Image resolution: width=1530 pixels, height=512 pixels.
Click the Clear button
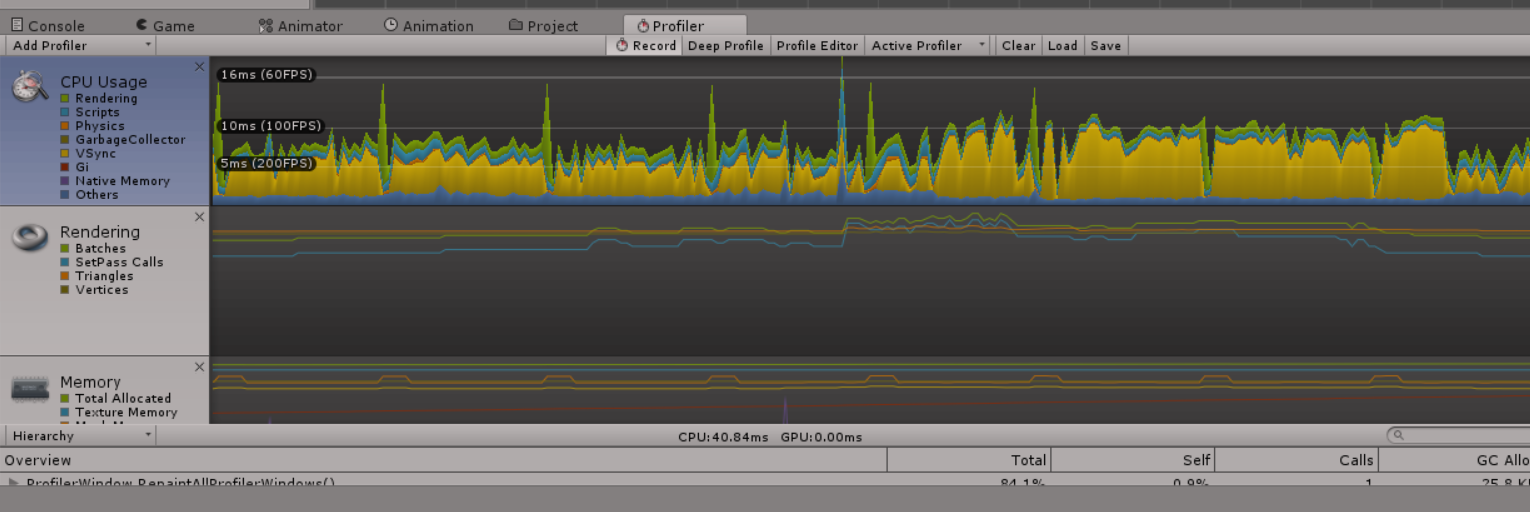[x=1018, y=45]
